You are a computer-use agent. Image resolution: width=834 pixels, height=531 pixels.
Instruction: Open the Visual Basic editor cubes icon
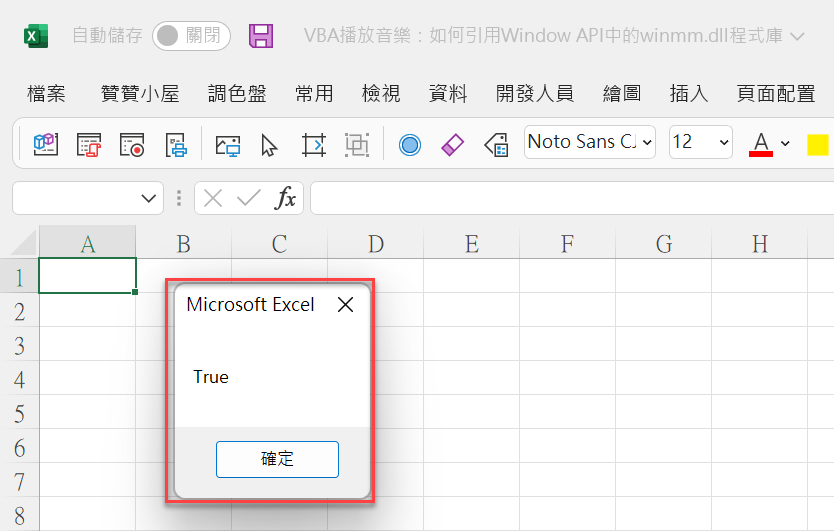point(46,144)
